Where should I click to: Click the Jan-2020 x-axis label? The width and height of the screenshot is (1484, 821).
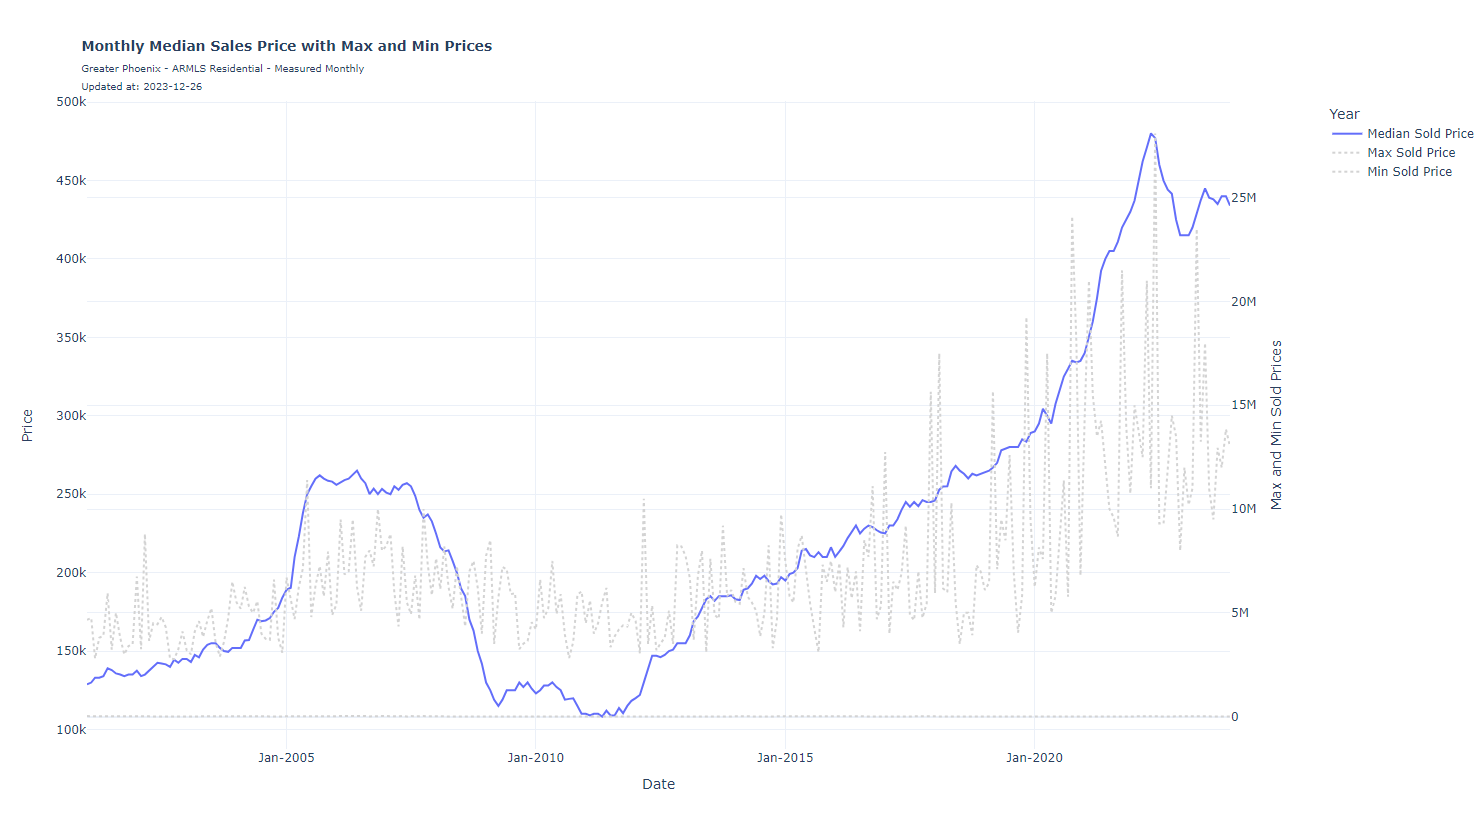[x=1034, y=758]
